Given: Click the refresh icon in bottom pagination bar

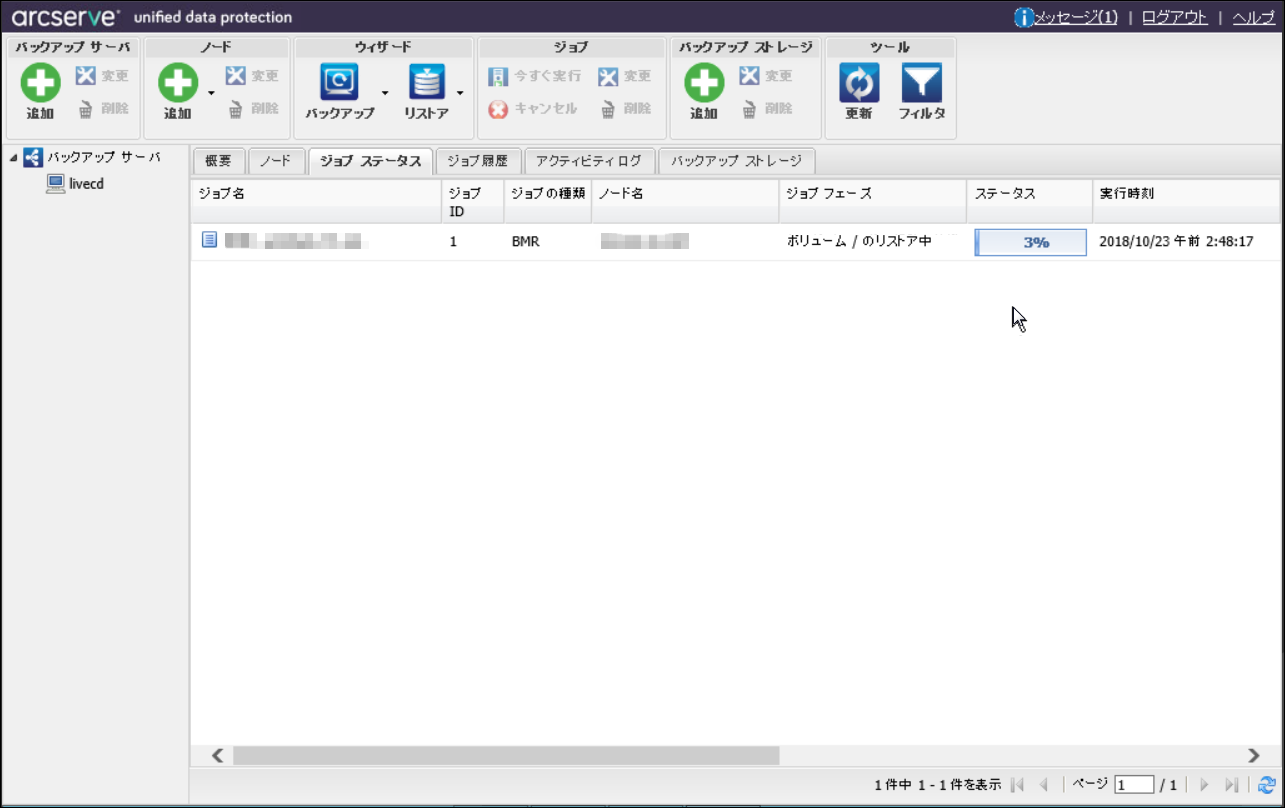Looking at the screenshot, I should coord(1266,785).
